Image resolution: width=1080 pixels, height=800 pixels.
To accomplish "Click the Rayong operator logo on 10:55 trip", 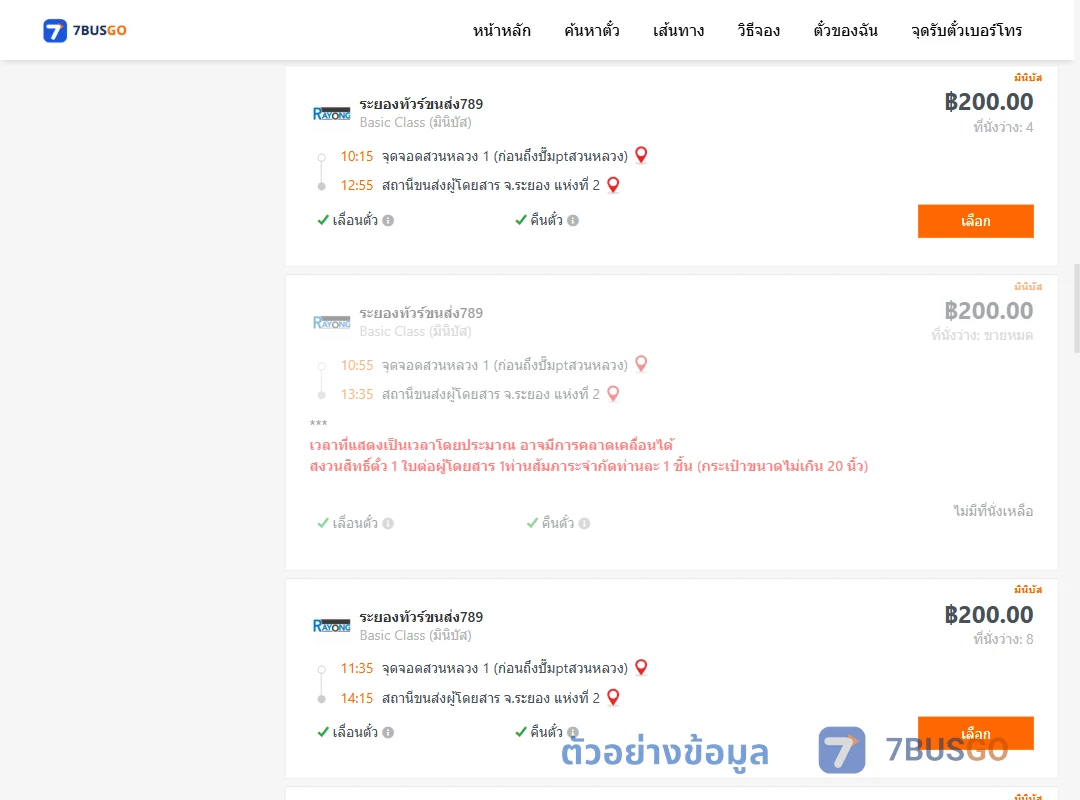I will 331,322.
